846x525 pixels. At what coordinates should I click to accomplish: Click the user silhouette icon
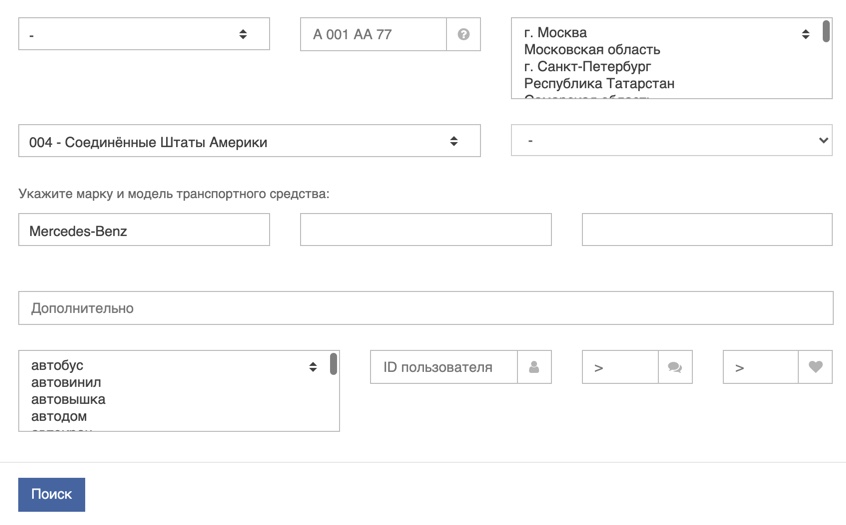(534, 367)
